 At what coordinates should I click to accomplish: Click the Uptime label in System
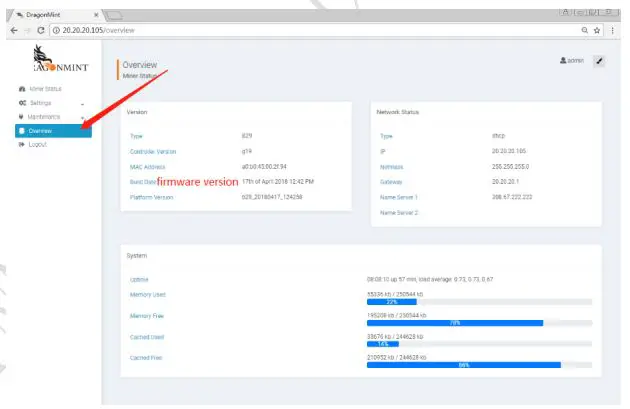click(139, 280)
